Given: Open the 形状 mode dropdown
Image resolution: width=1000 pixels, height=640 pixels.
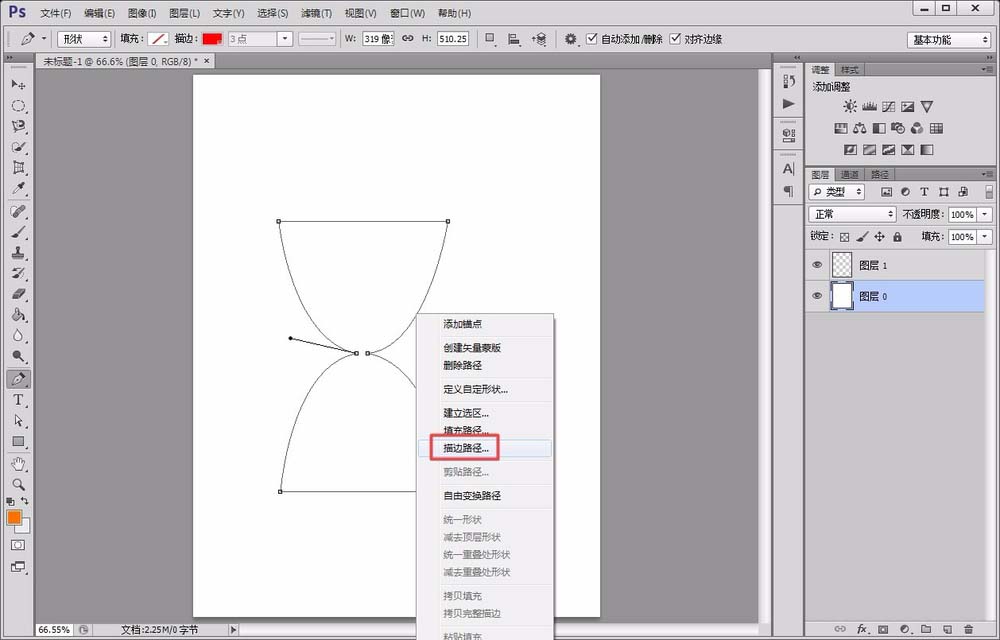Looking at the screenshot, I should (83, 38).
